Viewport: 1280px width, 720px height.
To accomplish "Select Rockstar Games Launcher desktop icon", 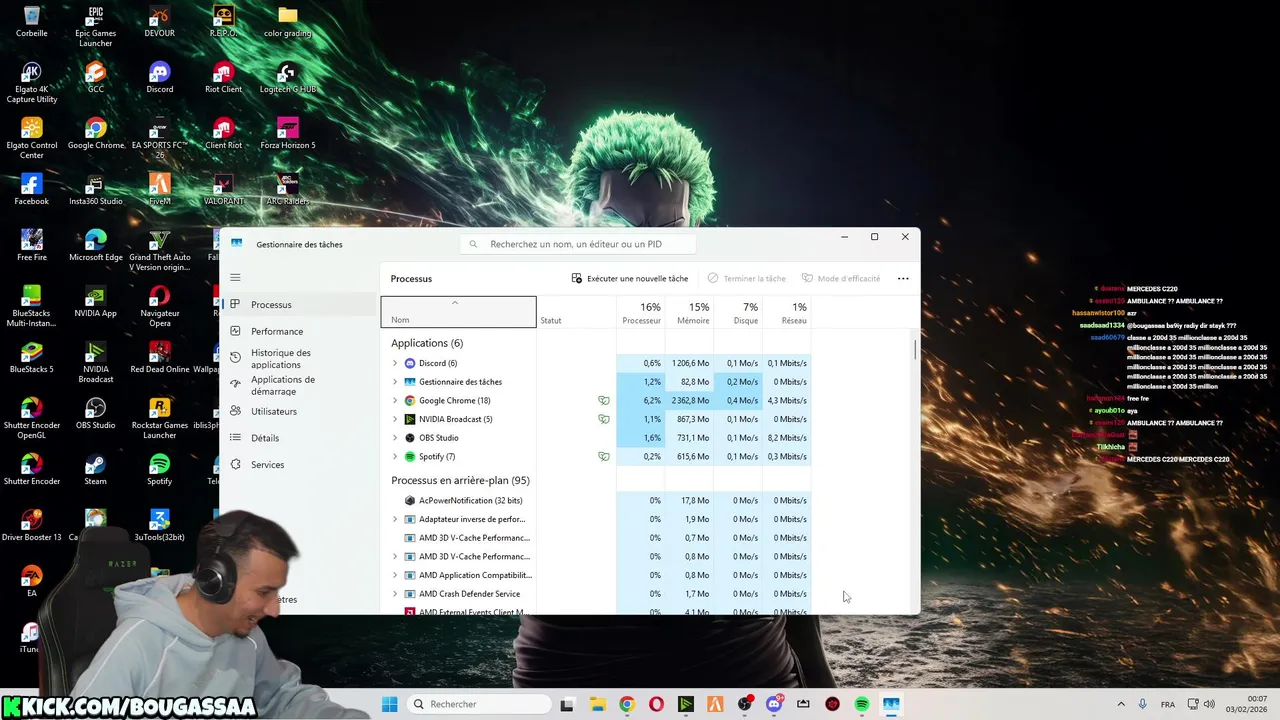I will (159, 418).
